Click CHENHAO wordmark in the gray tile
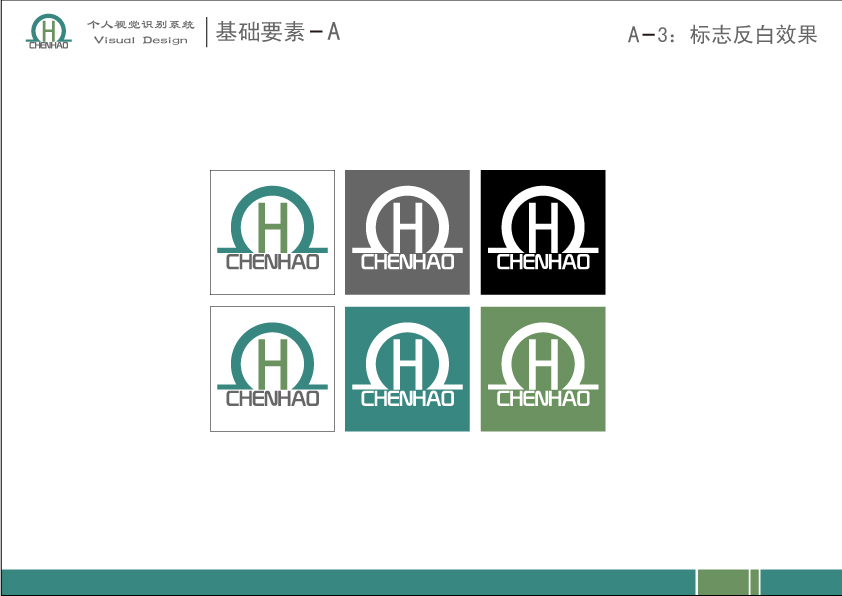Image resolution: width=842 pixels, height=596 pixels. click(408, 262)
